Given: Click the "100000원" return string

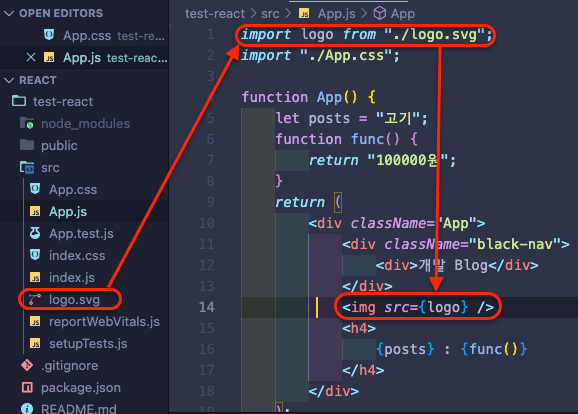Looking at the screenshot, I should (408, 160).
